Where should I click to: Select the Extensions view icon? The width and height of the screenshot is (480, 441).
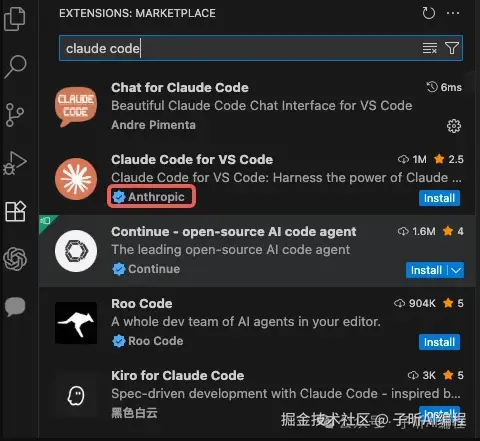[x=16, y=211]
